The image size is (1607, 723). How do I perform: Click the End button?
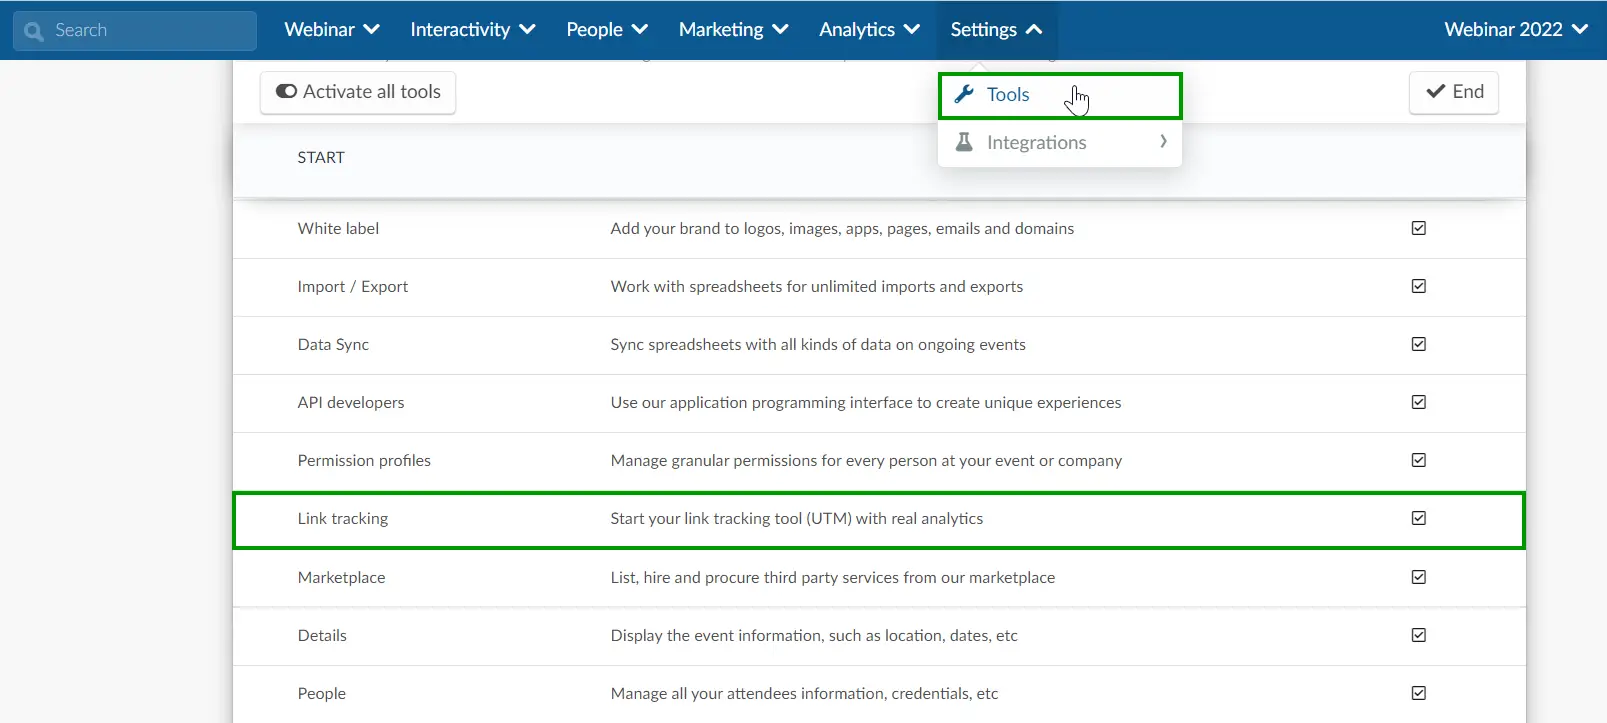coord(1454,92)
